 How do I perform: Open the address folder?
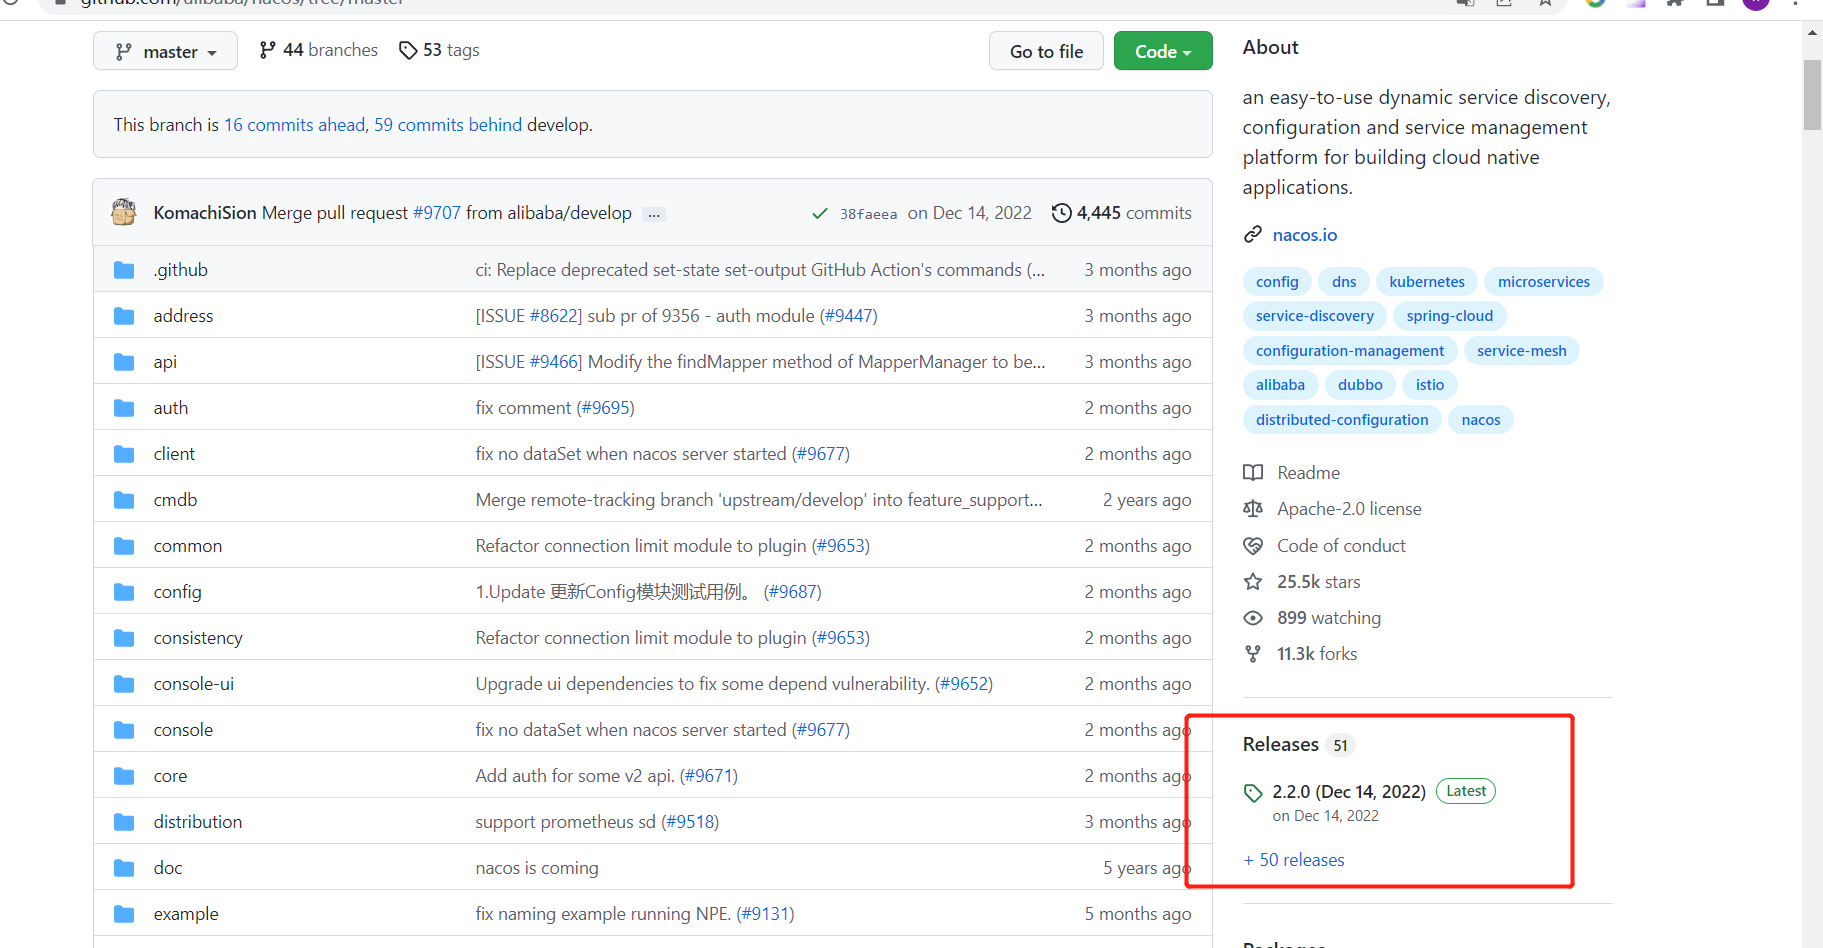click(x=183, y=316)
